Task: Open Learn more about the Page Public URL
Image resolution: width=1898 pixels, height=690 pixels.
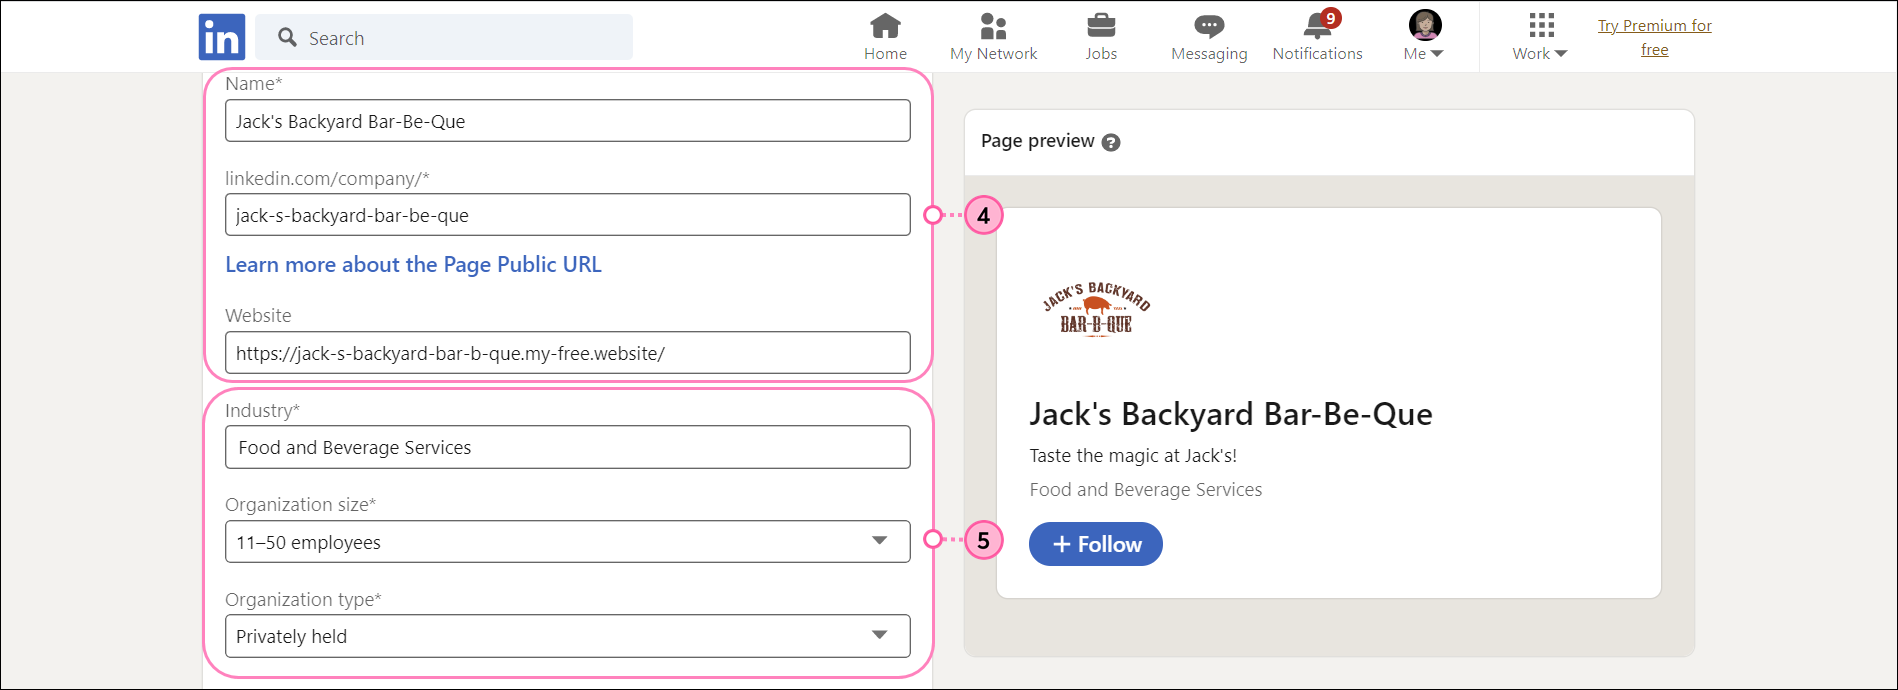Action: click(x=413, y=264)
